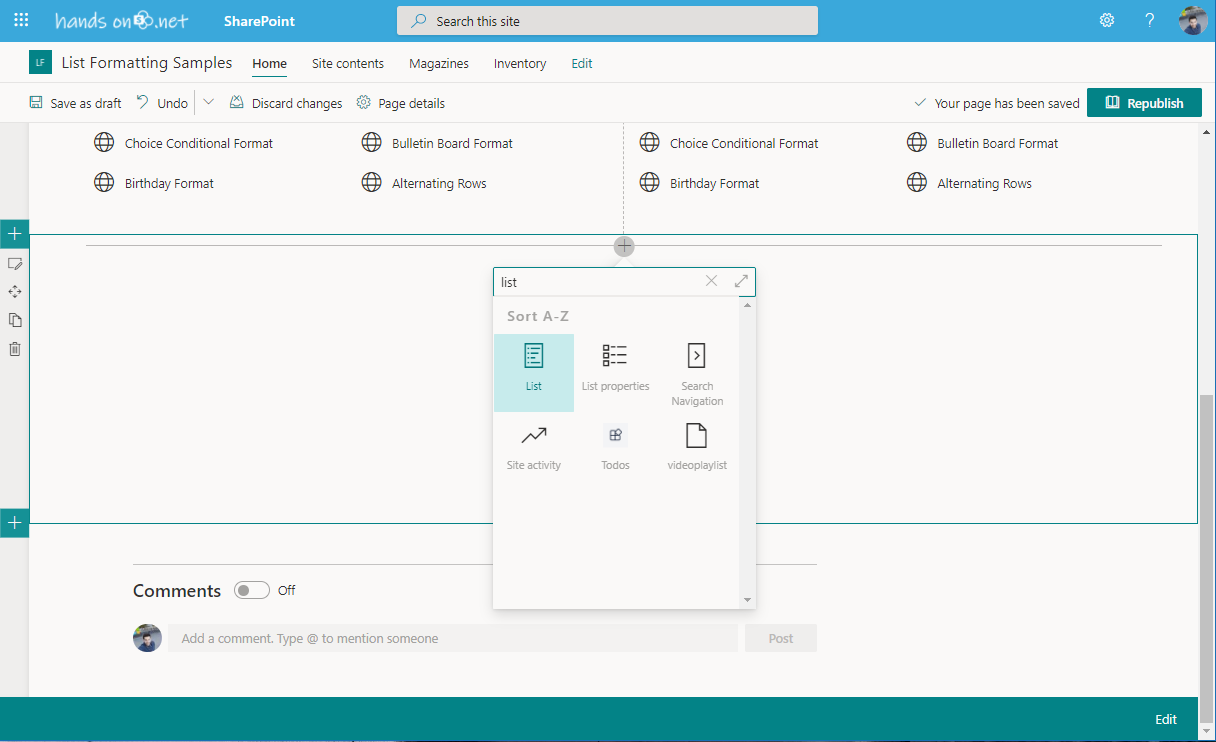Click the Republish button

pos(1144,102)
